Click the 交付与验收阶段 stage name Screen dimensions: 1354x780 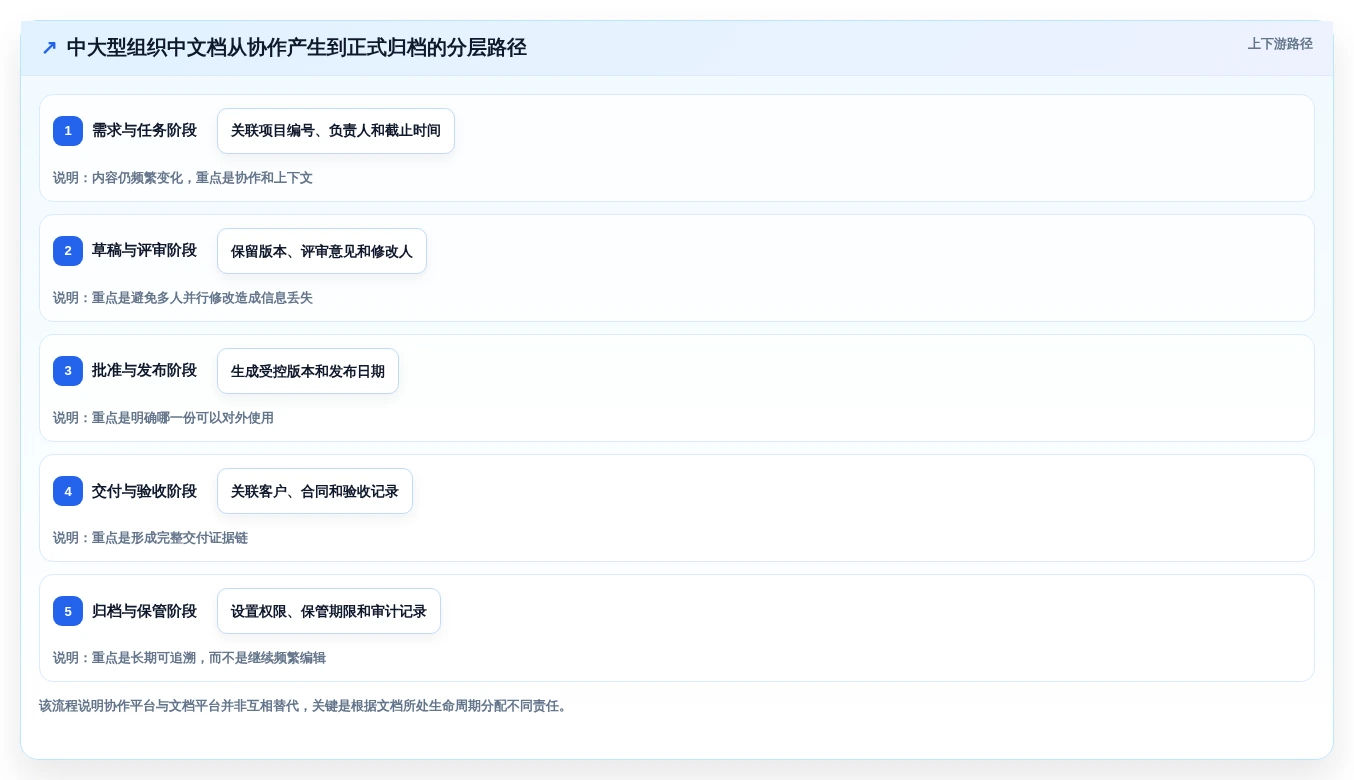144,490
